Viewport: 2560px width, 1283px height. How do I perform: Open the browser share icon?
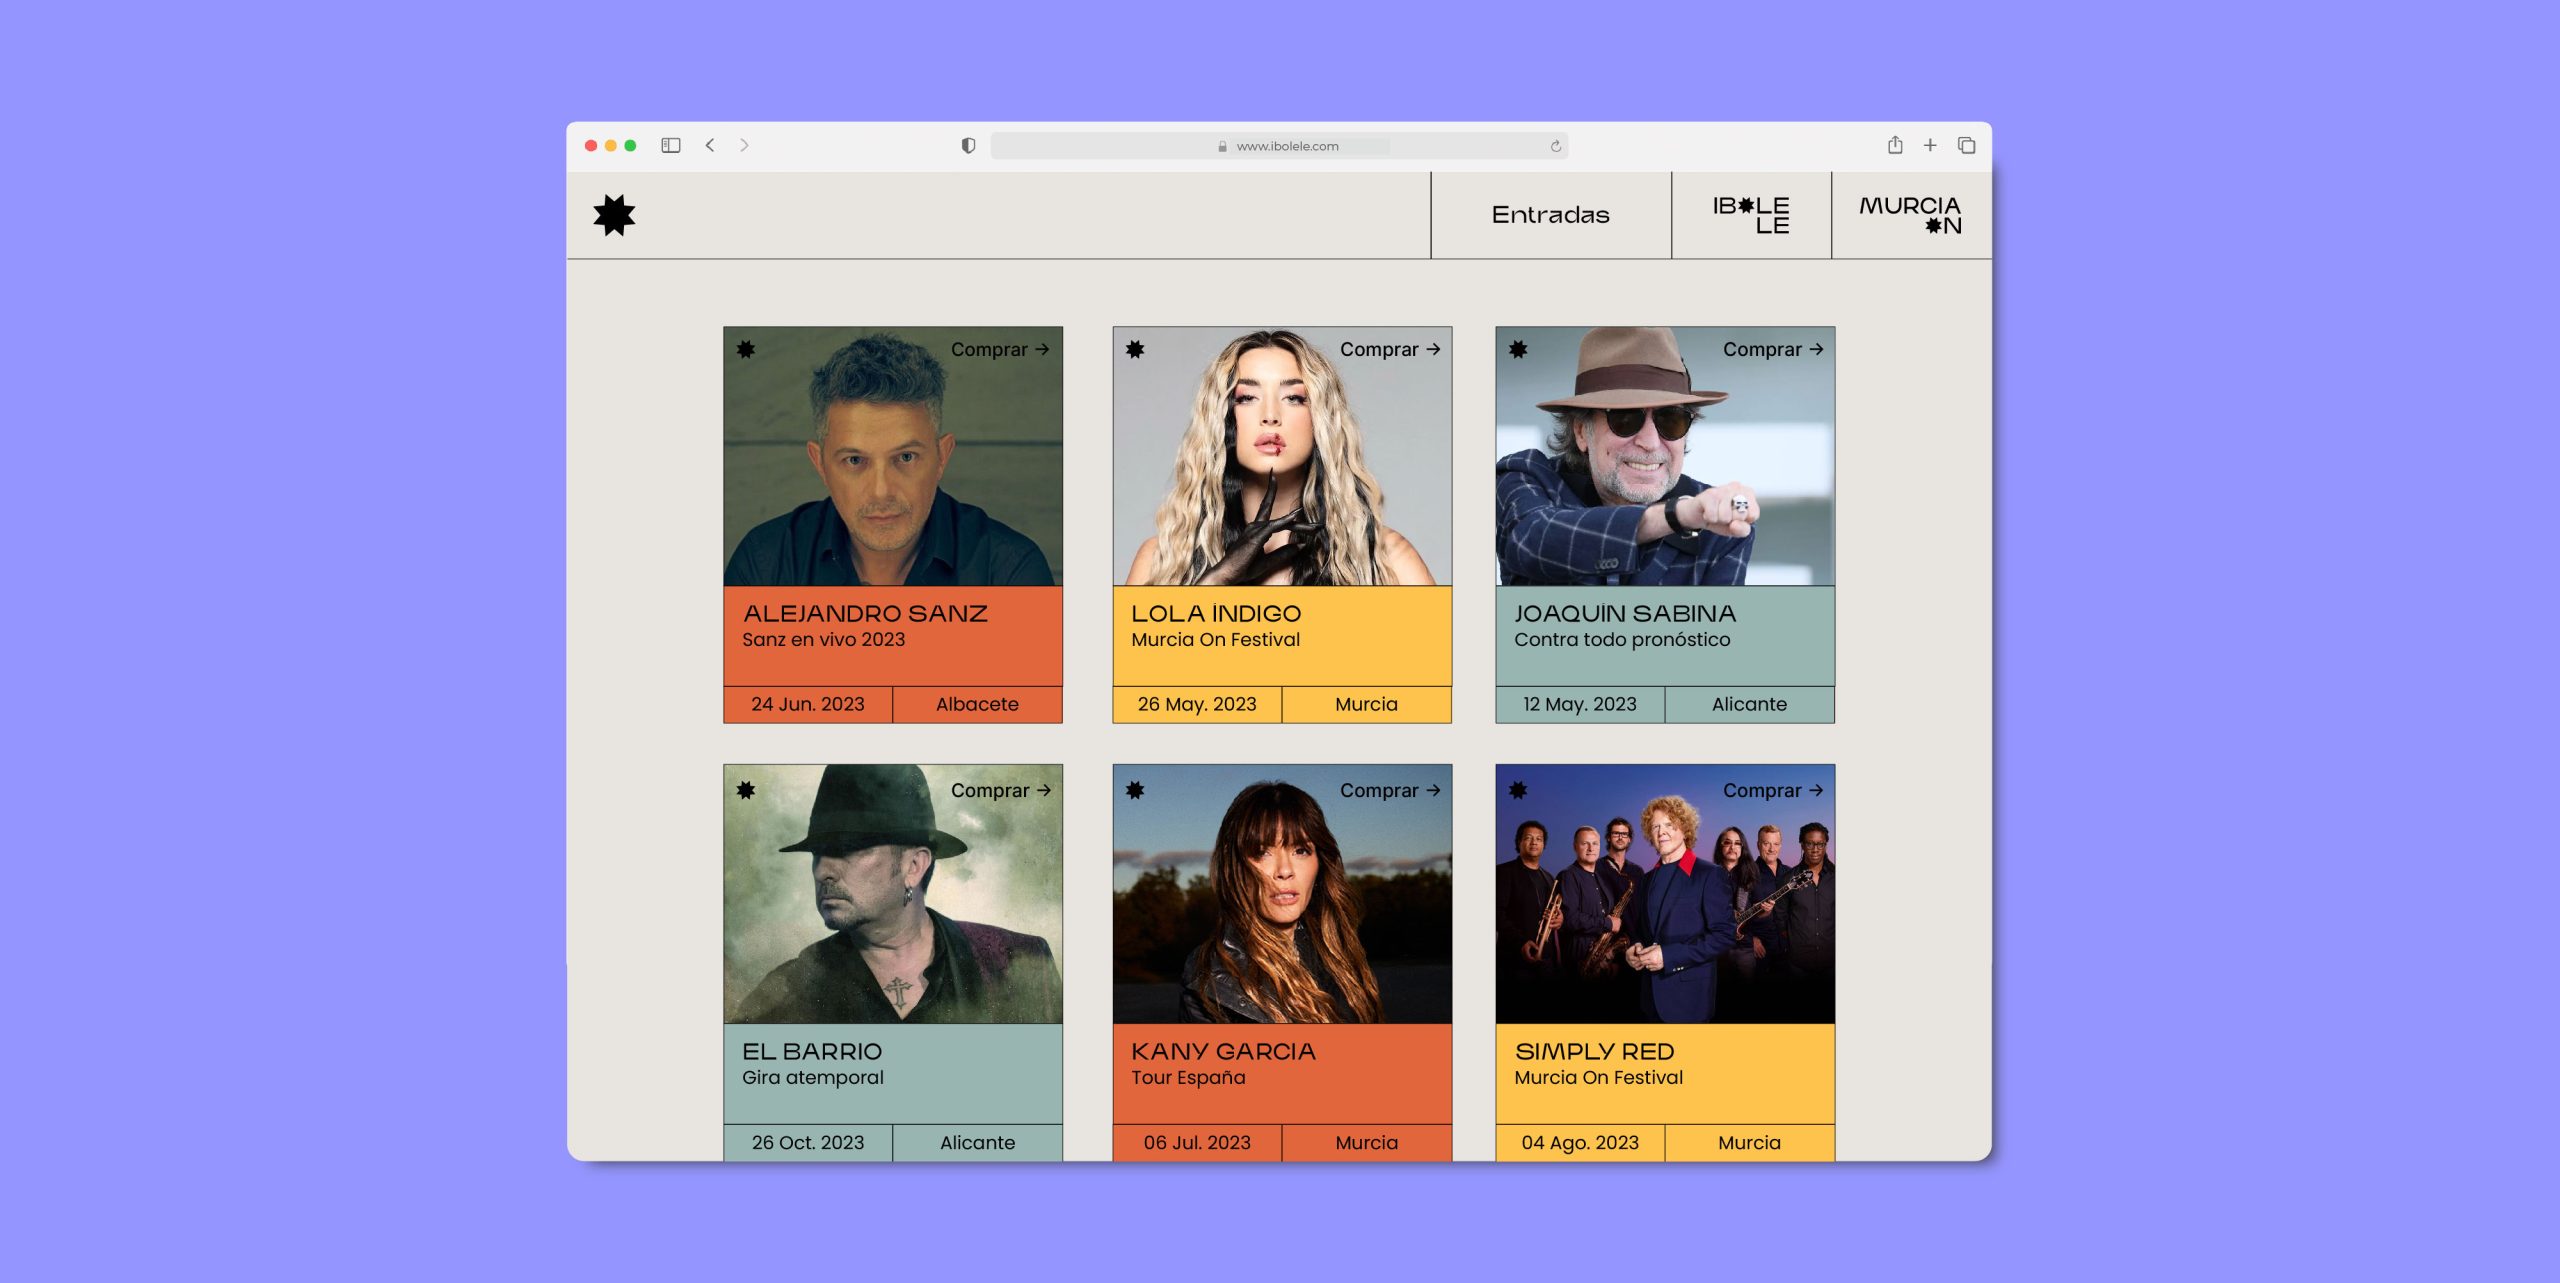1895,145
